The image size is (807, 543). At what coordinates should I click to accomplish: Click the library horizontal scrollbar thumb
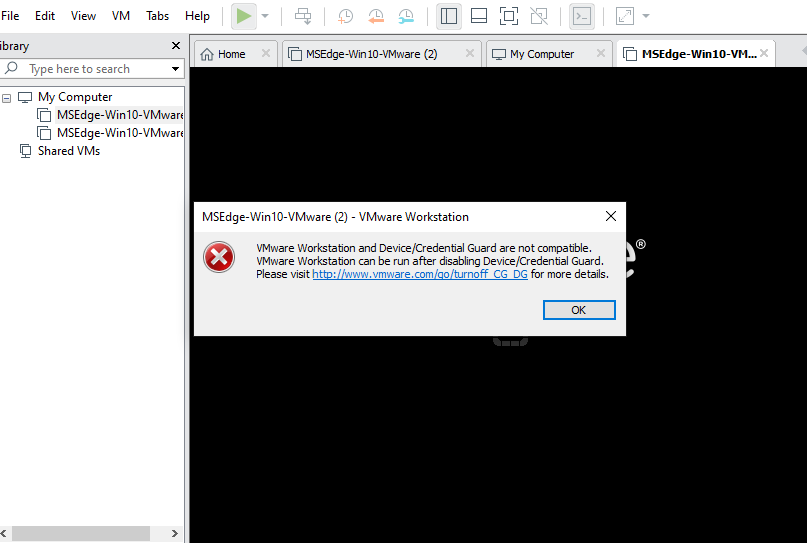pyautogui.click(x=81, y=533)
